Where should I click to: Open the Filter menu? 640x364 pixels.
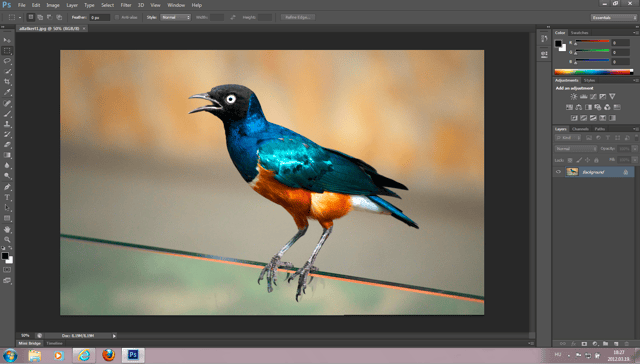pyautogui.click(x=126, y=5)
